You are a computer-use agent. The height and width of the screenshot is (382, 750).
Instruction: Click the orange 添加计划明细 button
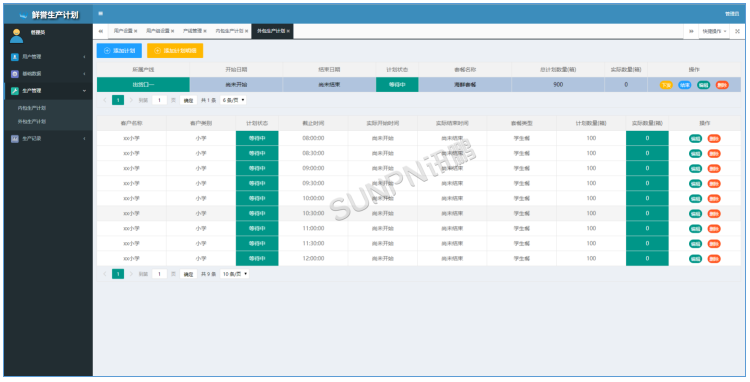(175, 51)
